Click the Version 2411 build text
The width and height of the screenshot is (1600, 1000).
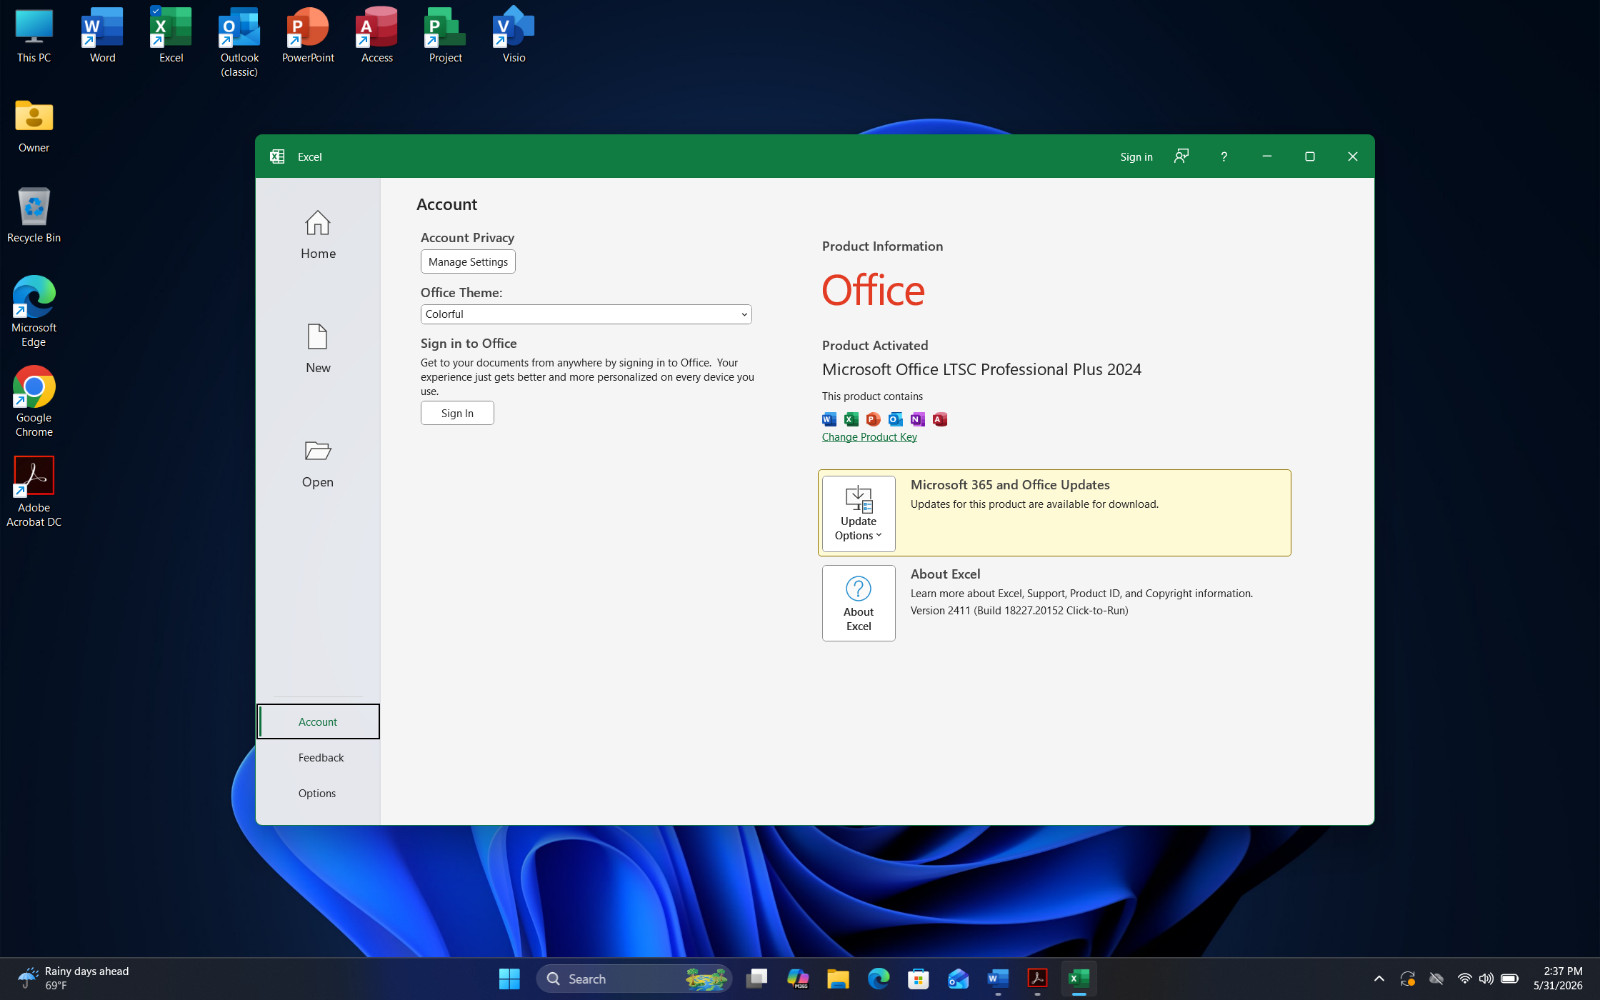[1019, 611]
